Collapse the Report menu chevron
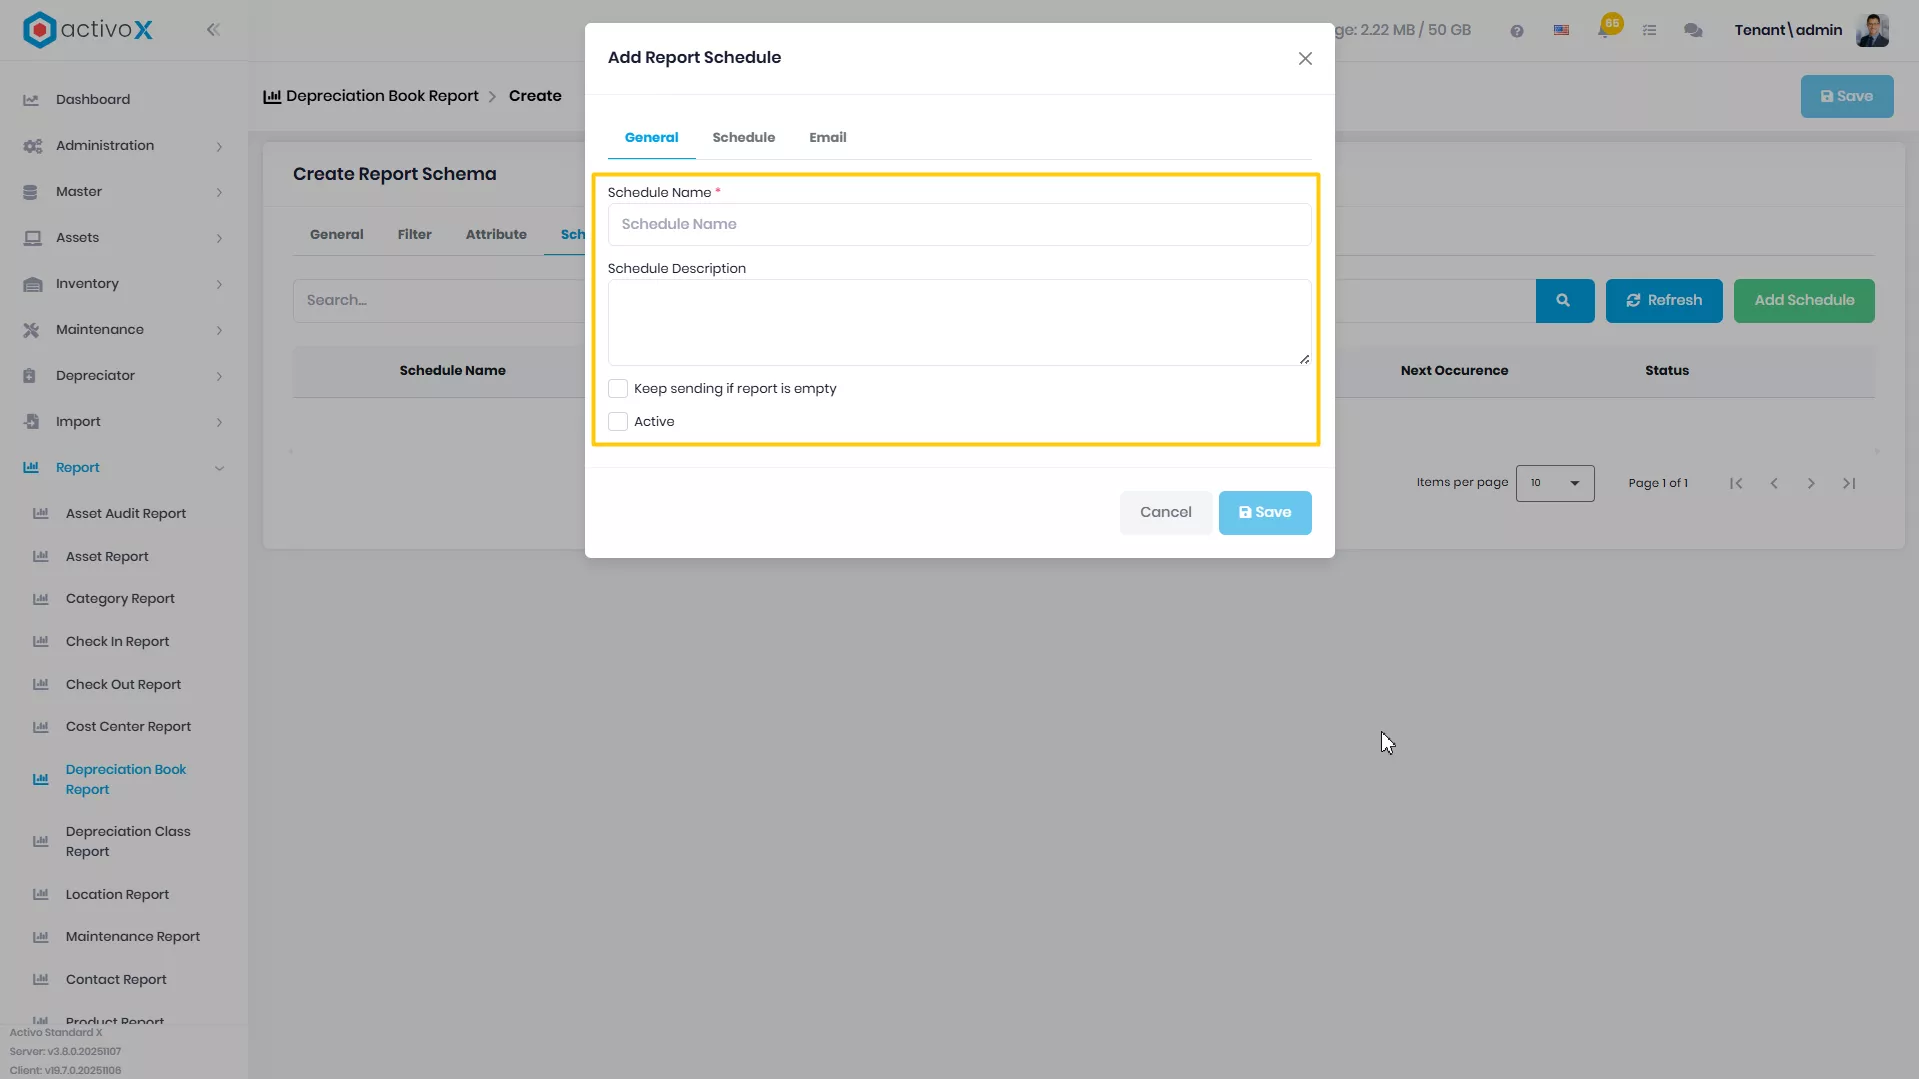 click(x=219, y=469)
